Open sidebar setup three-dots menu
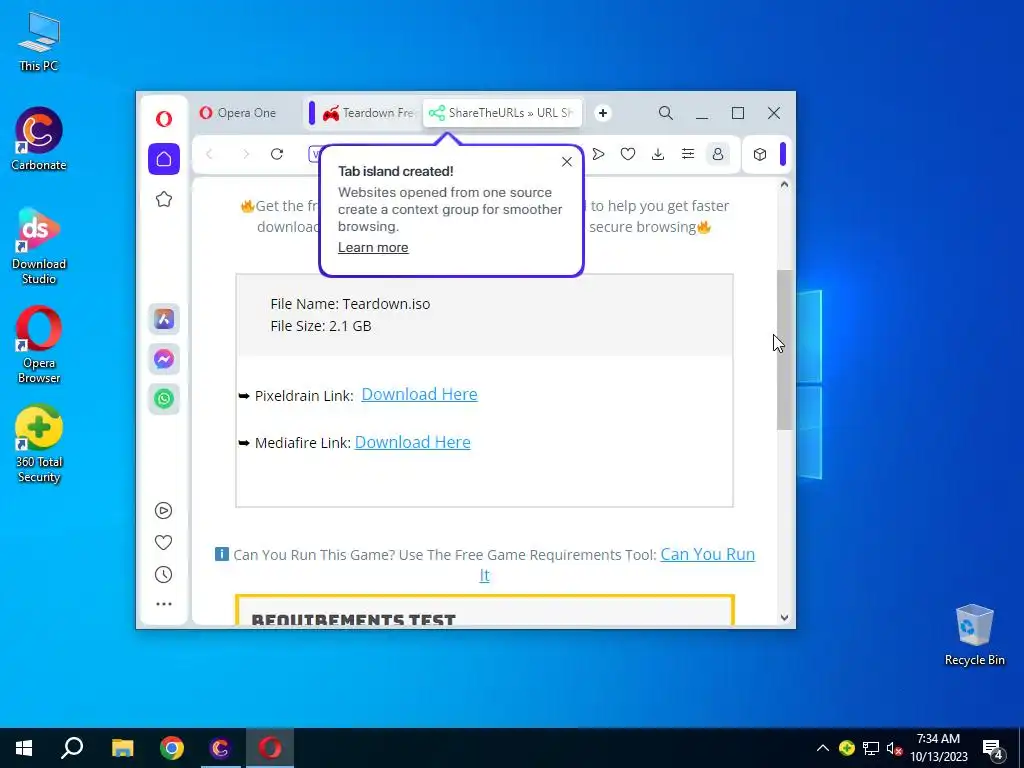 (x=164, y=604)
